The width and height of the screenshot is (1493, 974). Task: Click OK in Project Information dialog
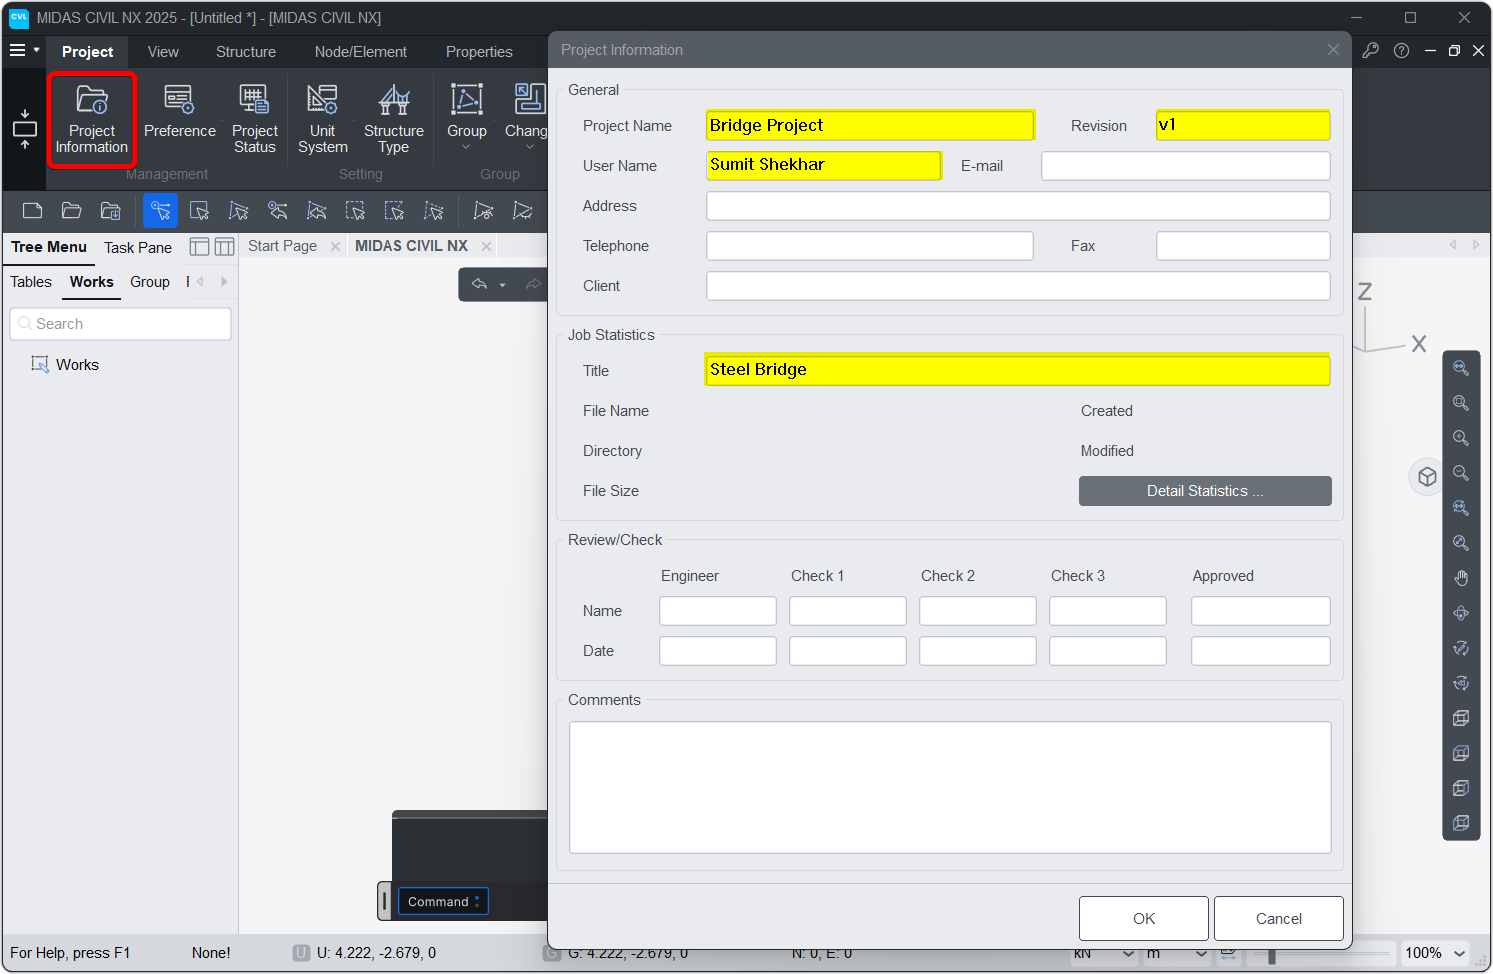click(1144, 919)
